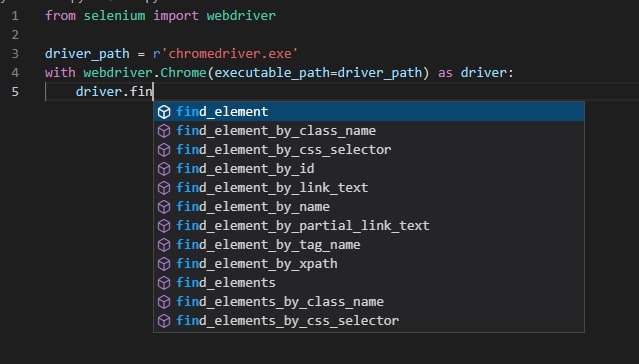The width and height of the screenshot is (639, 364).
Task: Pick the find_elements suggestion
Action: click(369, 282)
